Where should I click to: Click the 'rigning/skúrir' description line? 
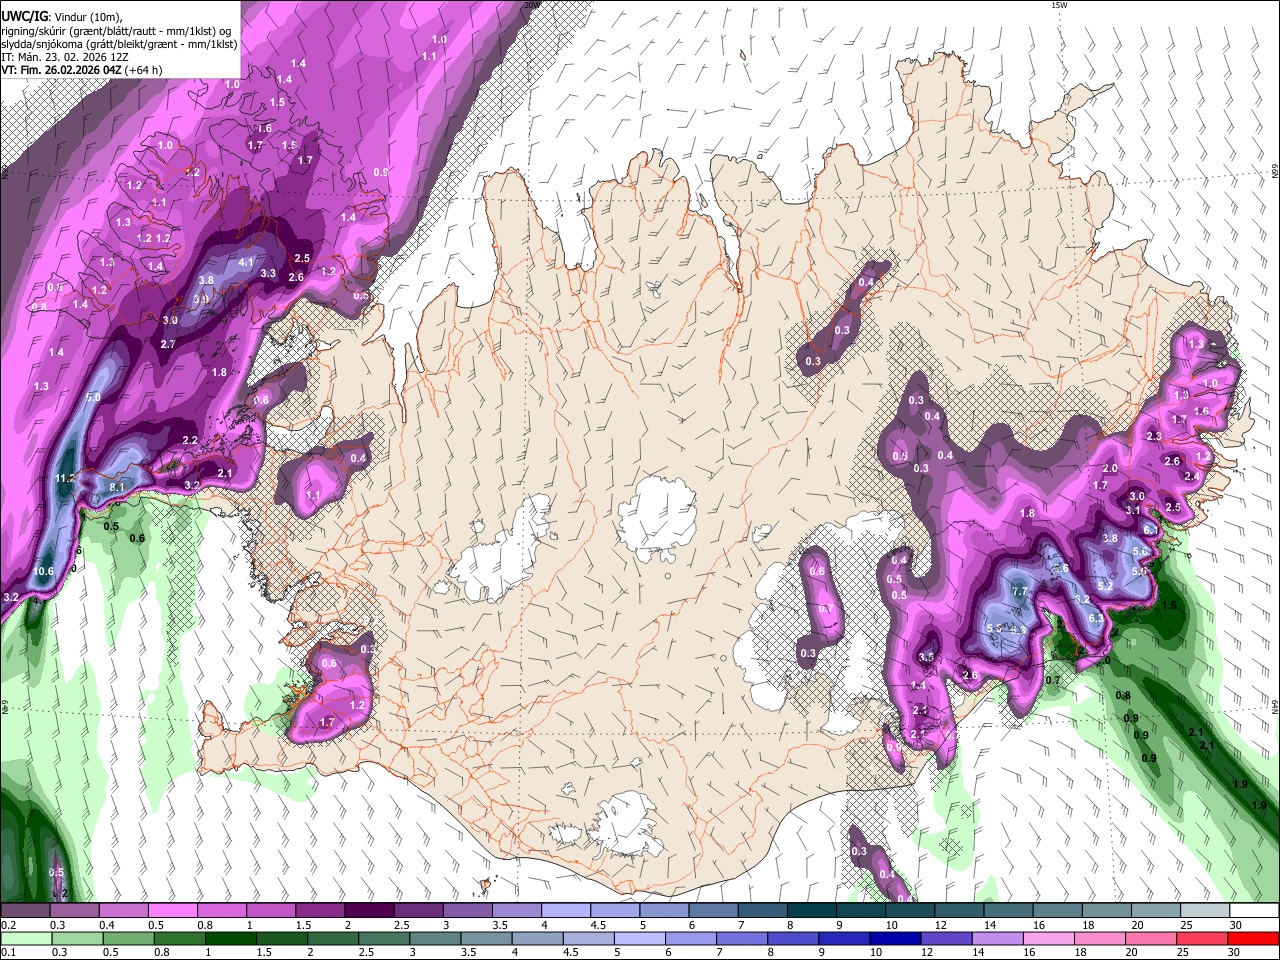[118, 30]
